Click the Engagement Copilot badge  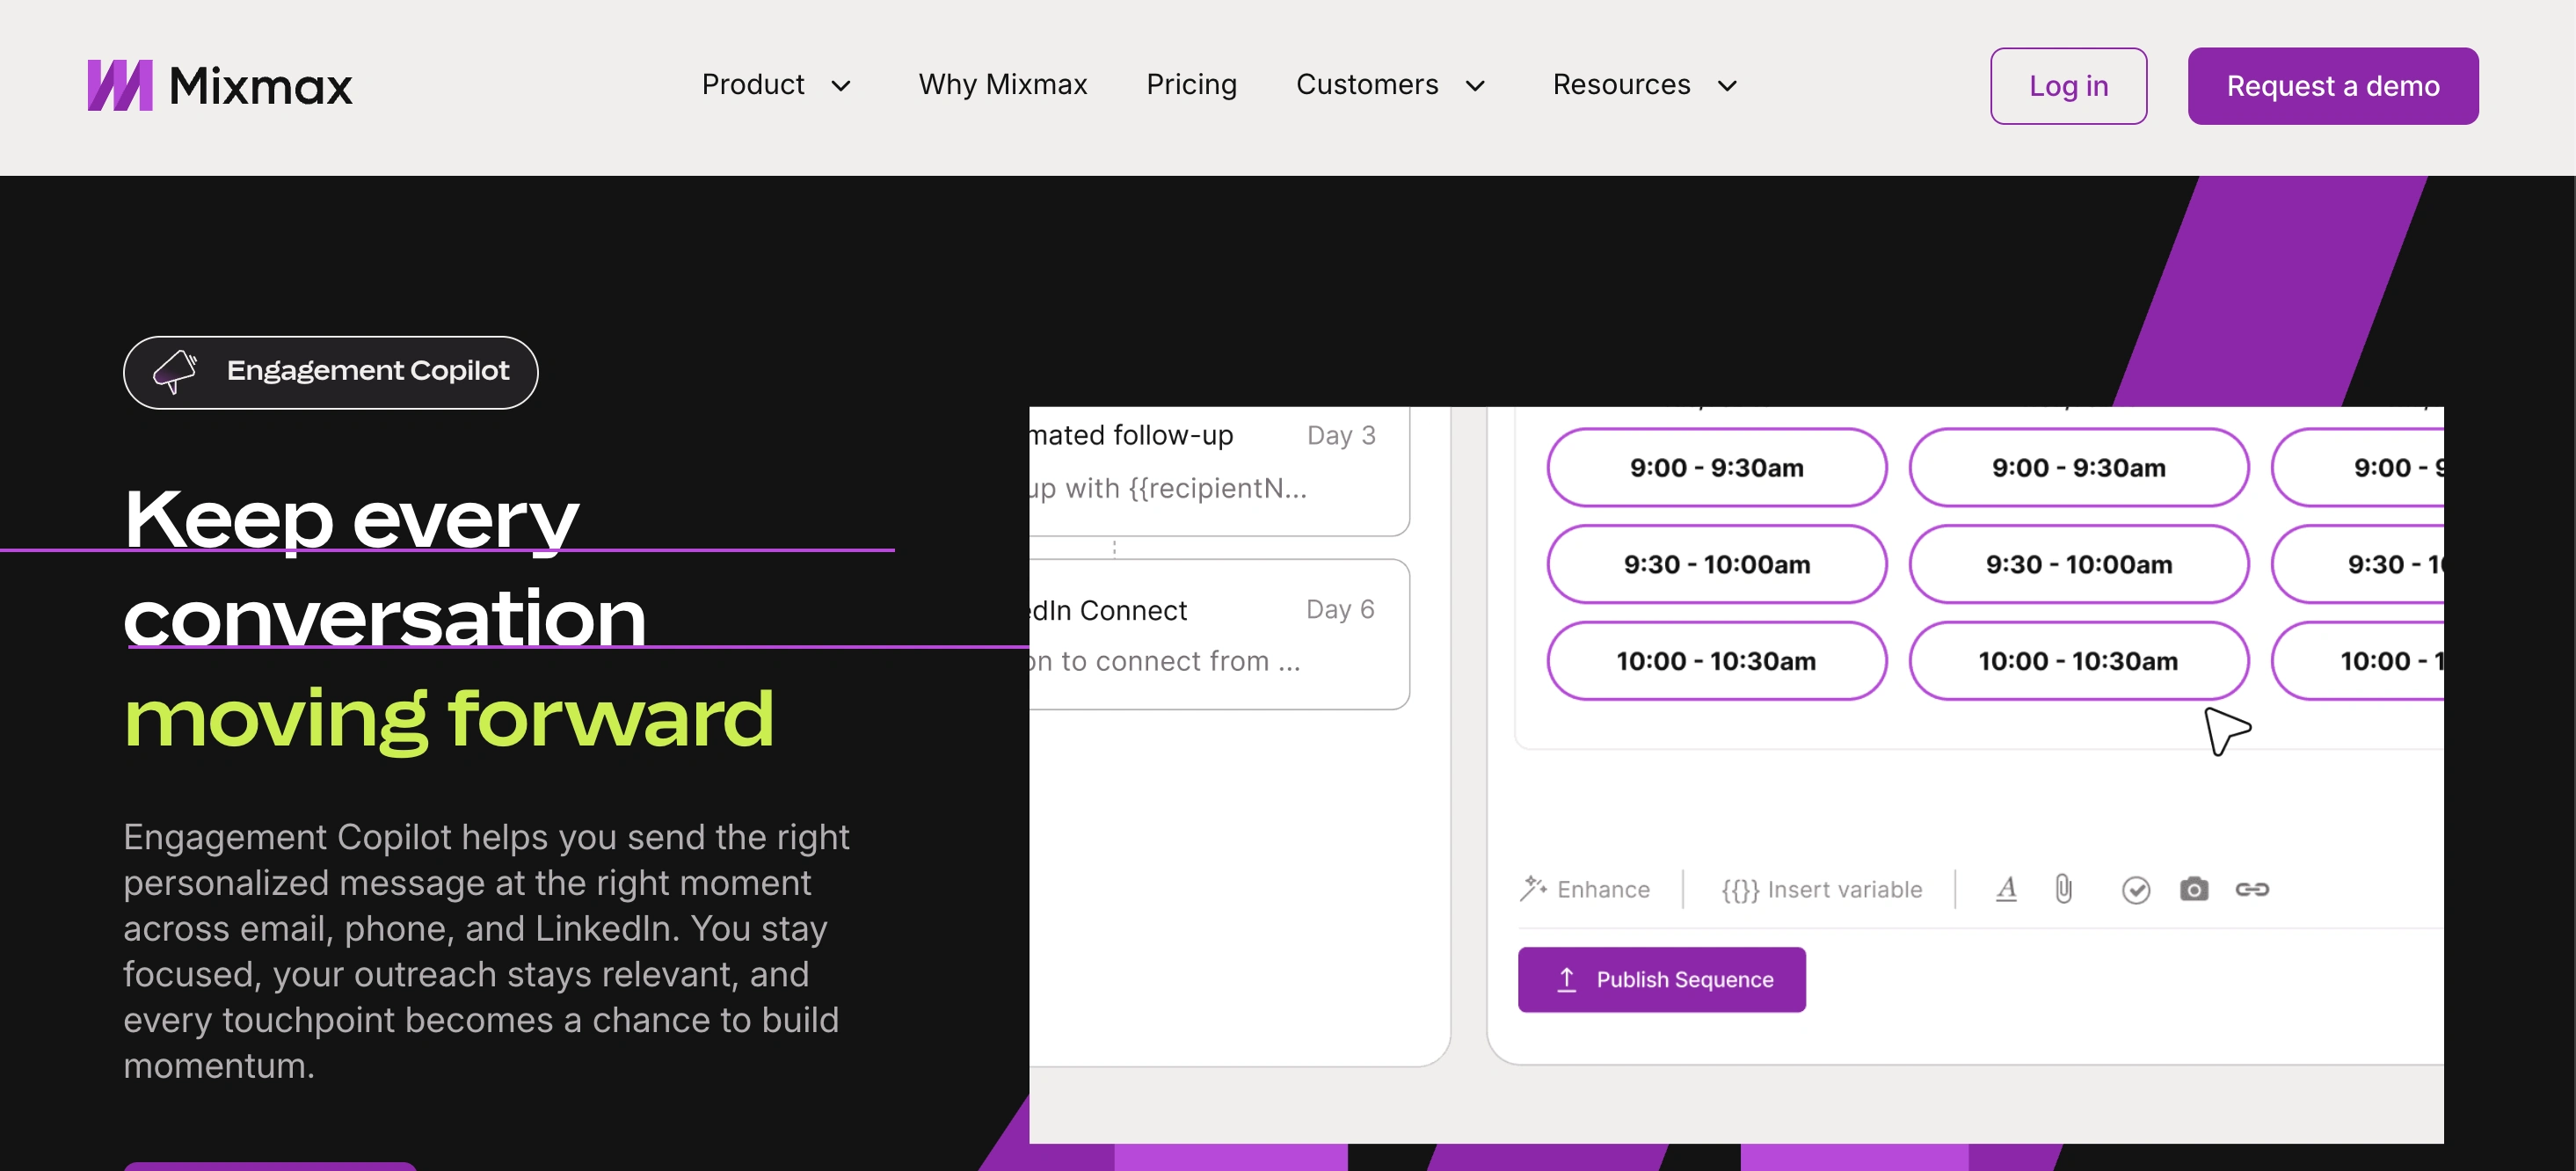330,371
